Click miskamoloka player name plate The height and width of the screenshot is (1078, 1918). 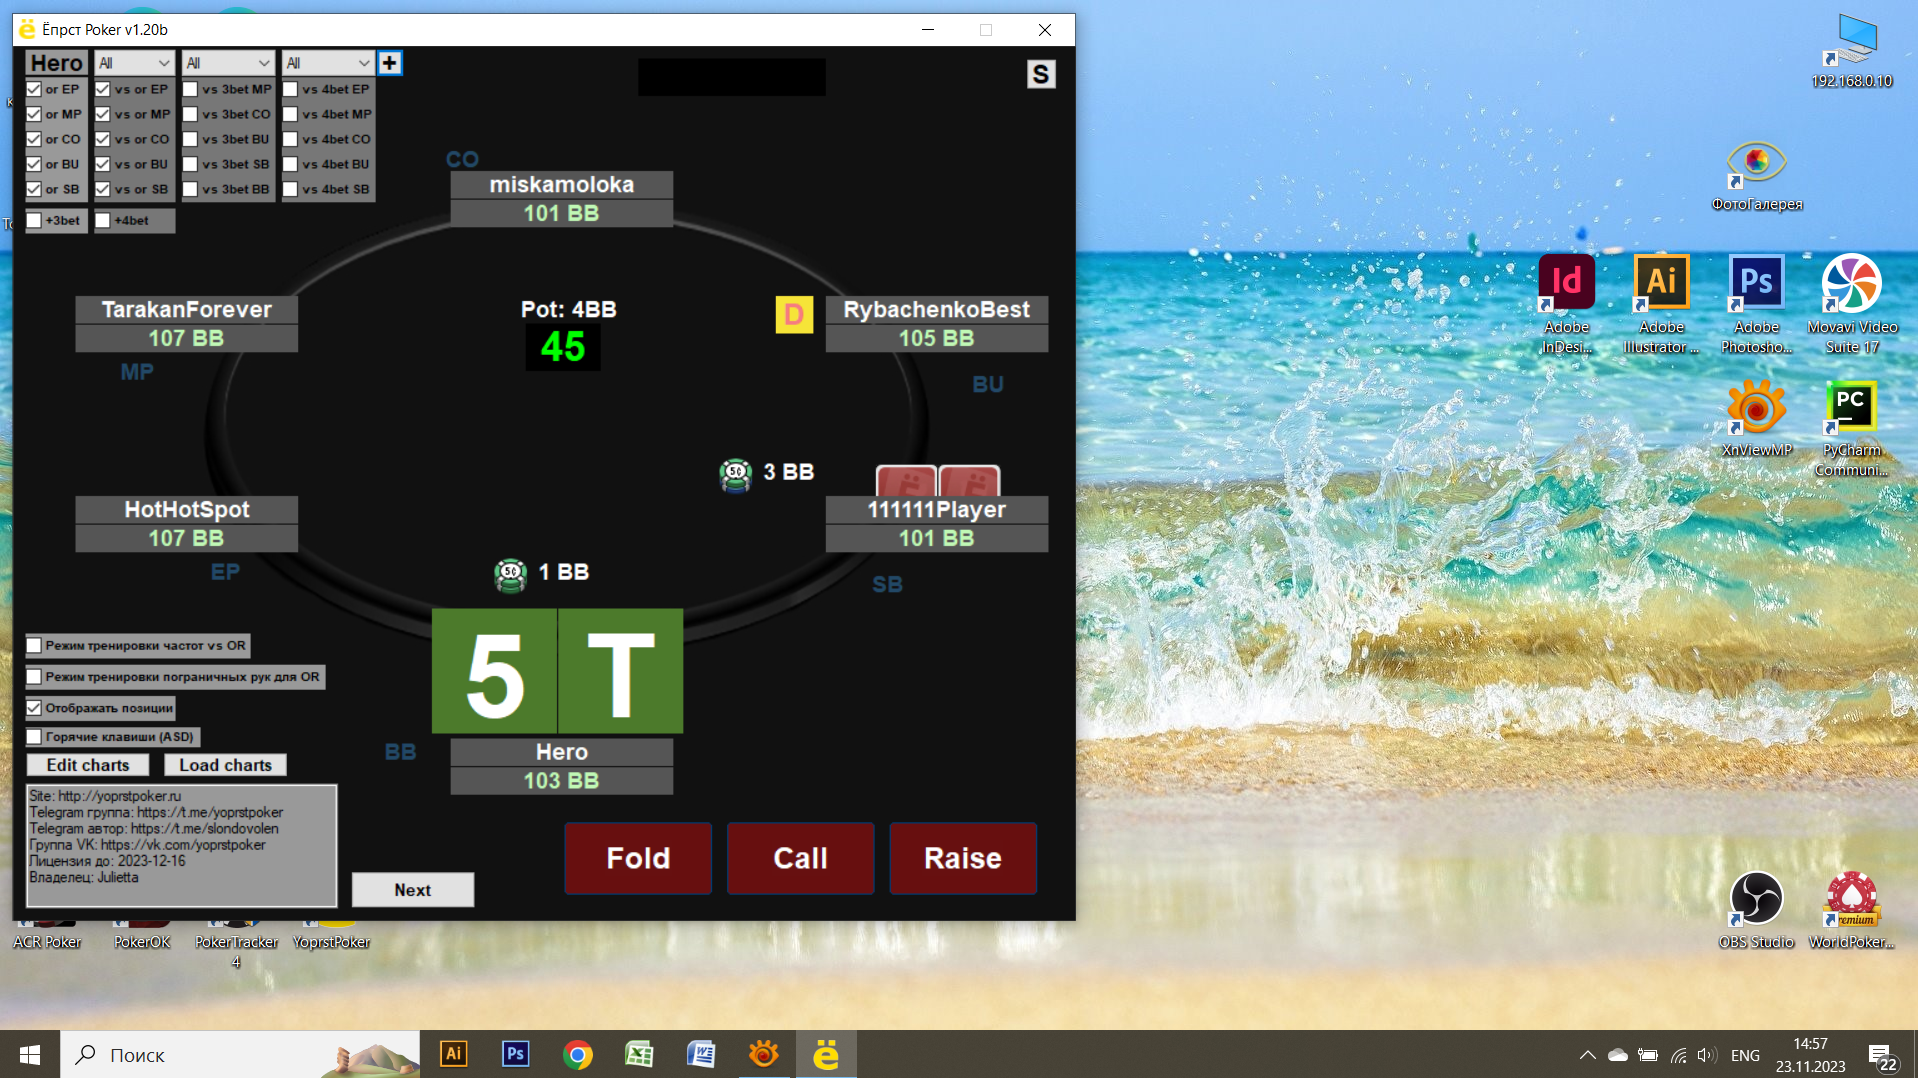click(x=561, y=185)
